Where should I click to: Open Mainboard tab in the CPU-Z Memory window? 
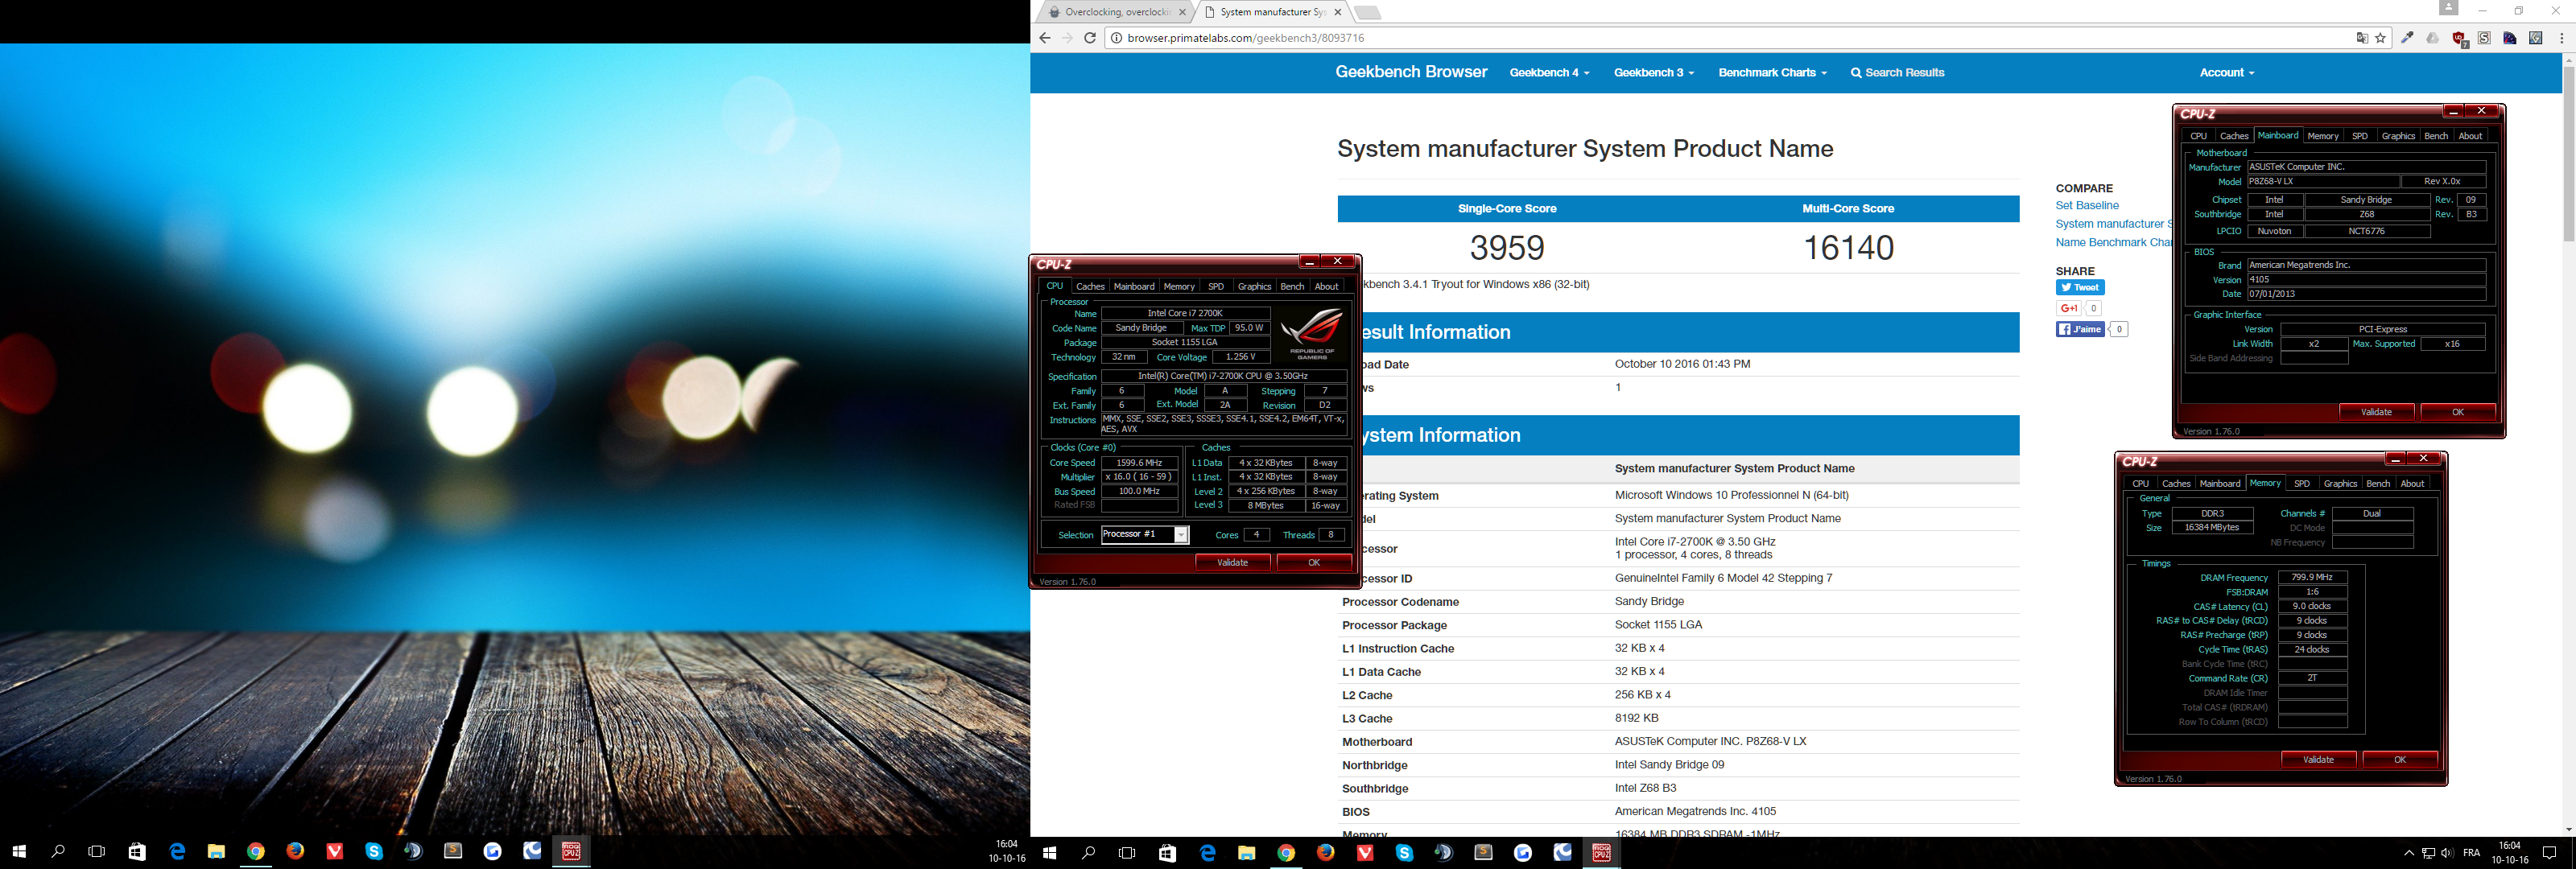2220,484
